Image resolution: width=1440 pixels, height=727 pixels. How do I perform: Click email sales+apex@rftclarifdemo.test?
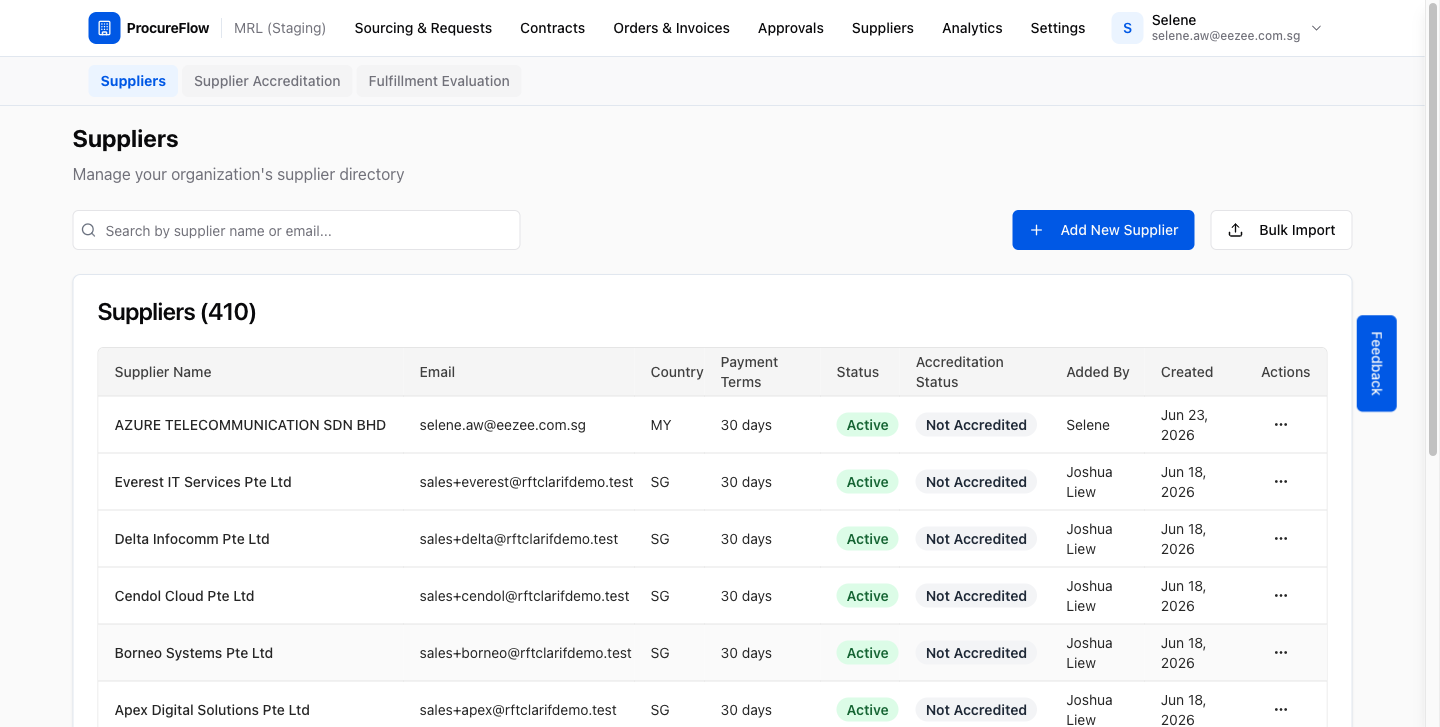tap(518, 710)
